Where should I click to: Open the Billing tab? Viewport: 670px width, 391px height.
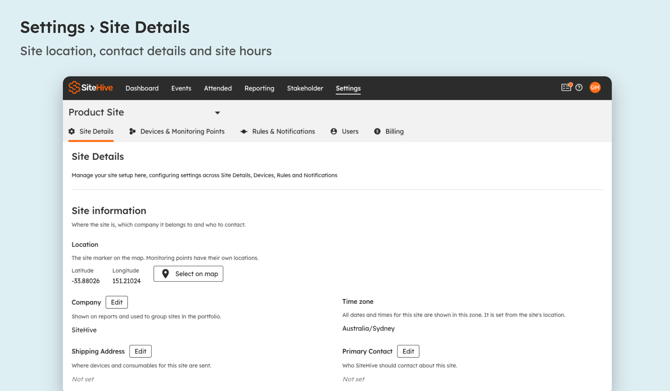click(x=389, y=132)
